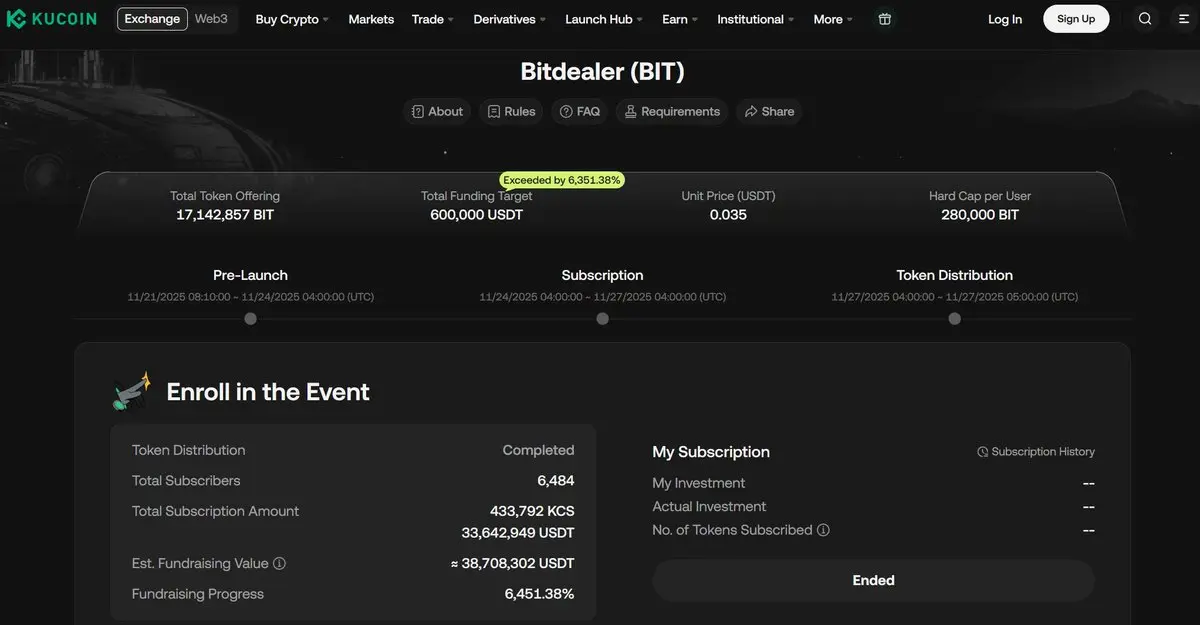Viewport: 1200px width, 625px height.
Task: Click the Enroll in the Event megaphone icon
Action: pos(132,391)
